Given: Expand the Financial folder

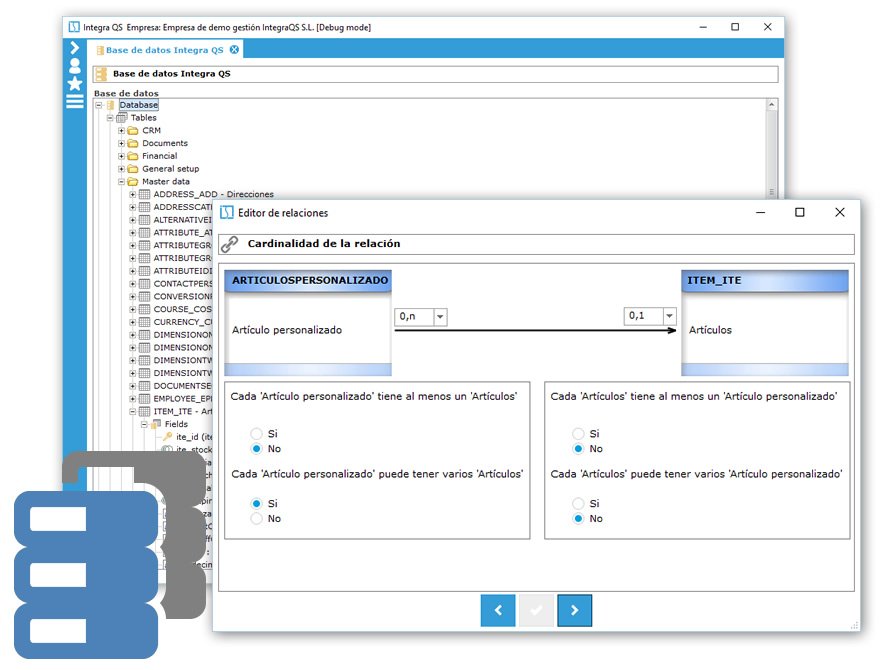Looking at the screenshot, I should pyautogui.click(x=121, y=156).
